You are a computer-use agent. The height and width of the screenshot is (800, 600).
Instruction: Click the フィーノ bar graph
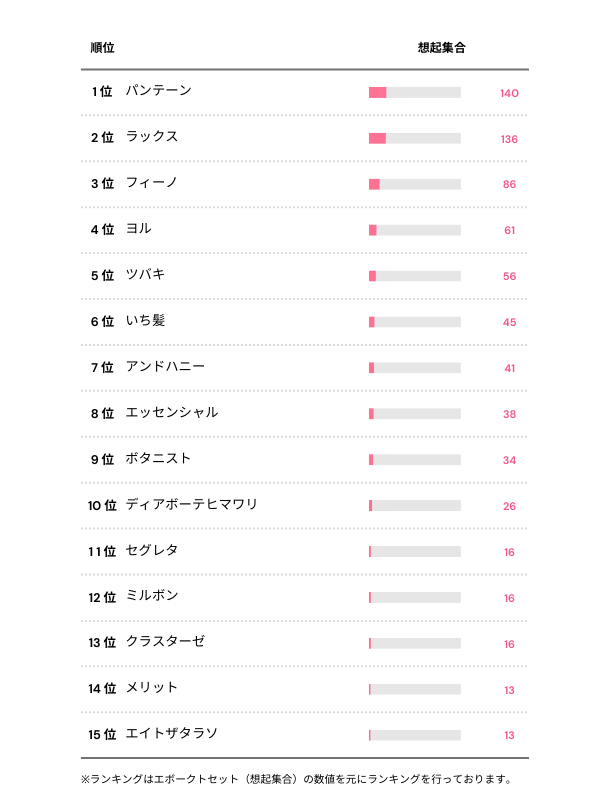[414, 185]
